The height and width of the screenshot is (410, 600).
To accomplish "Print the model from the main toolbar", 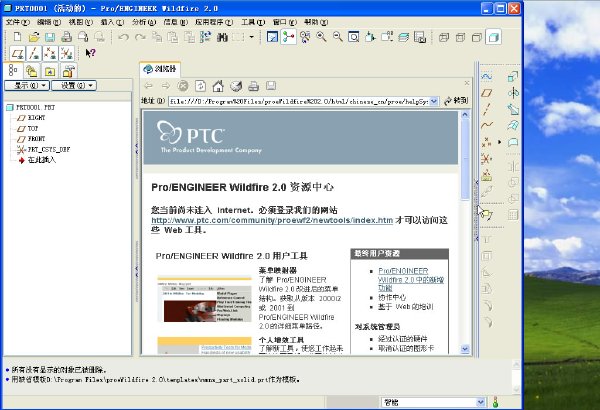I will 67,37.
